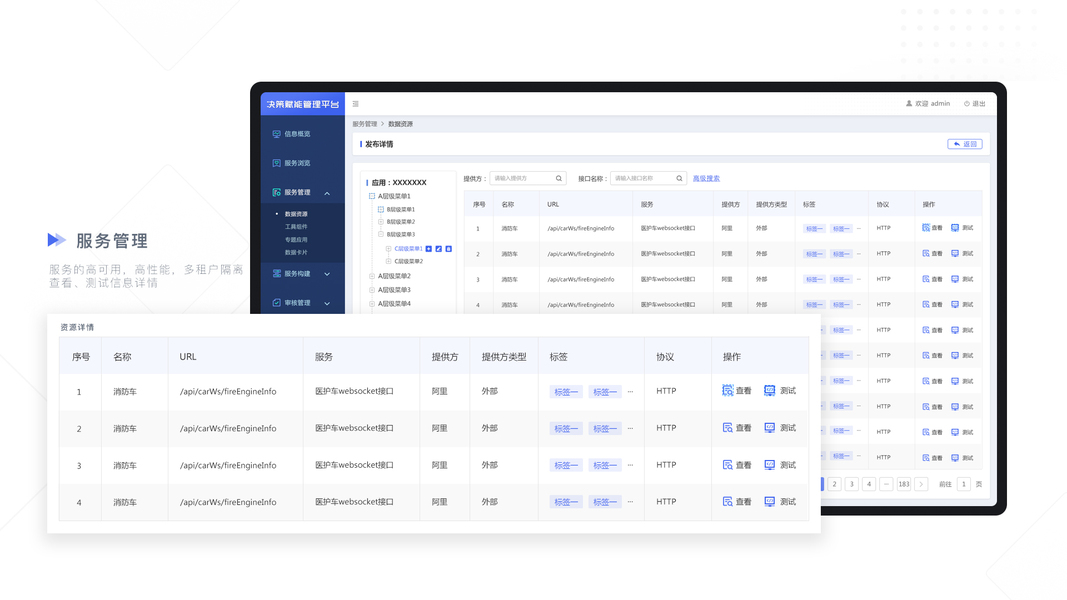Screen dimensions: 1067x600
Task: Click 测试 icon in 资源详情 row 3
Action: coord(769,465)
